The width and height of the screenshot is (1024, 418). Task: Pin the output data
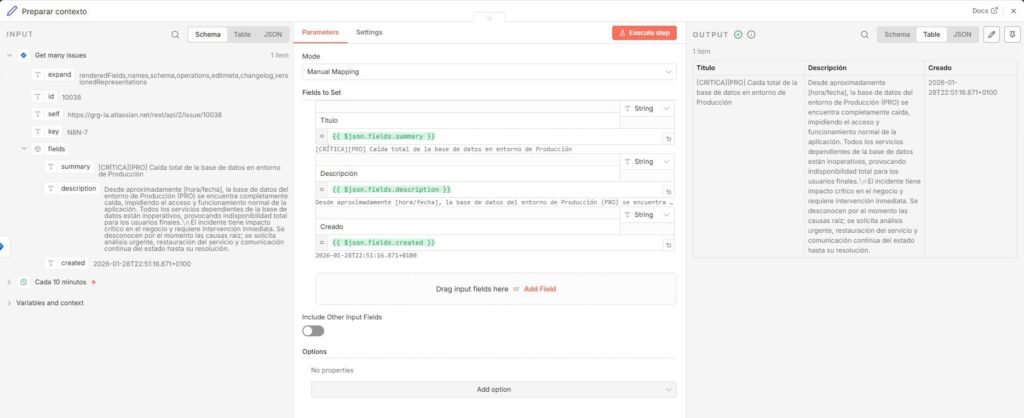coord(1012,35)
